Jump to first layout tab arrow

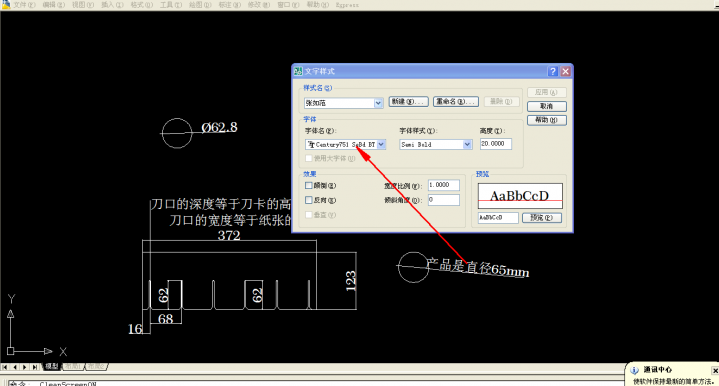tap(5, 367)
